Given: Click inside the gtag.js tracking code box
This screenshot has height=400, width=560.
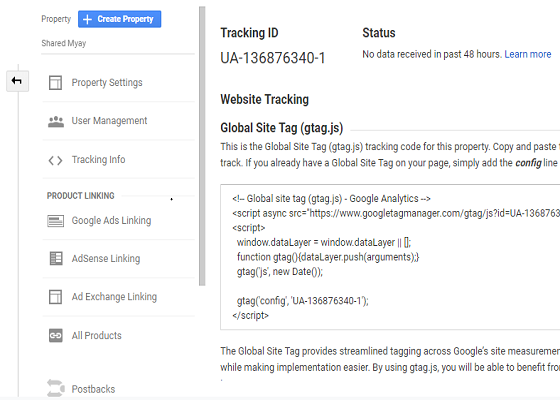Looking at the screenshot, I should point(390,257).
